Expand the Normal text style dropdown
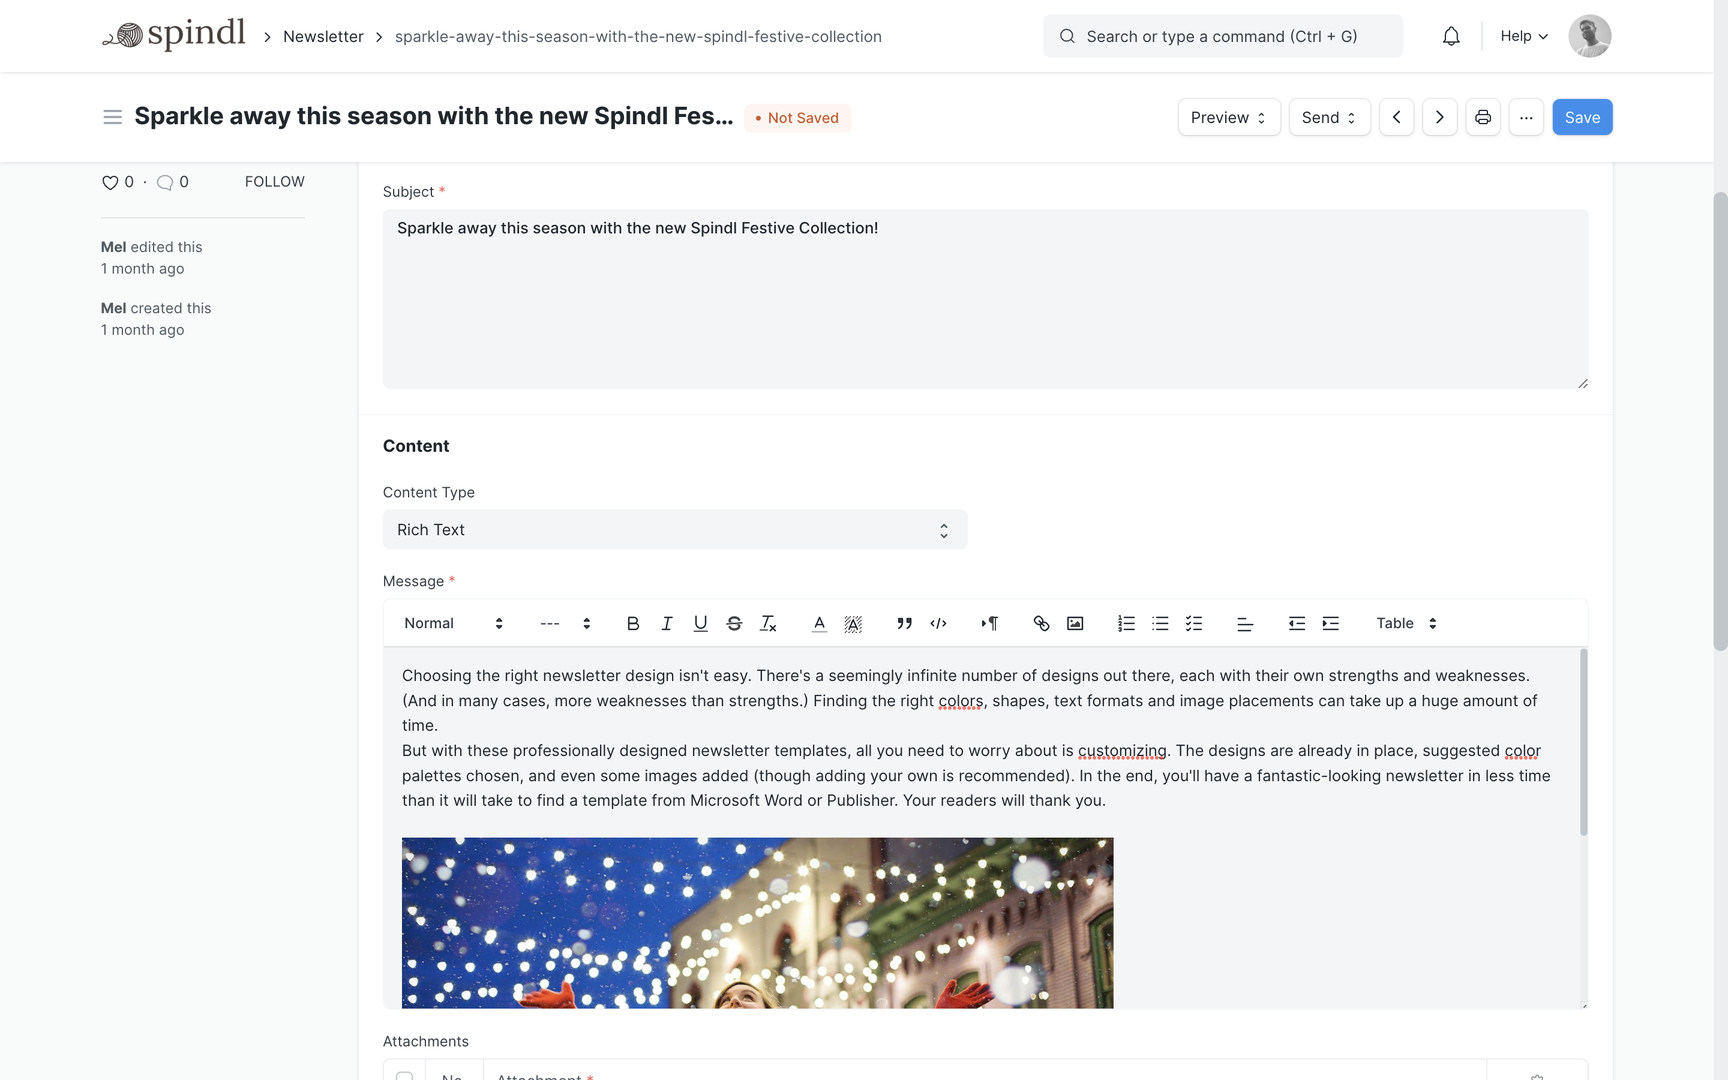The image size is (1728, 1080). pos(453,623)
